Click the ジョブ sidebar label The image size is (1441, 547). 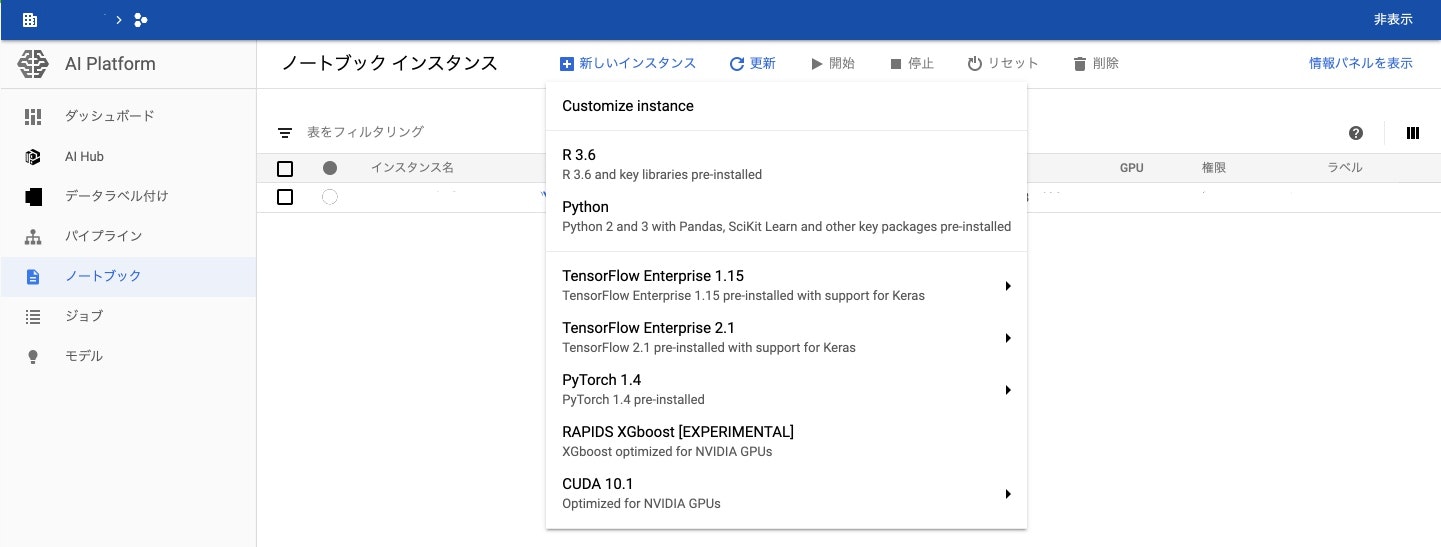pyautogui.click(x=83, y=316)
